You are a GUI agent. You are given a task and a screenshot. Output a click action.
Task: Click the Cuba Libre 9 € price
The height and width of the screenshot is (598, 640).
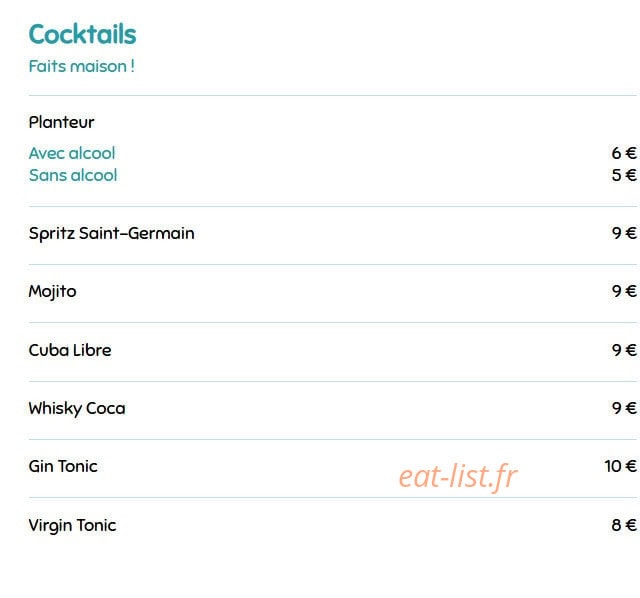click(x=624, y=350)
